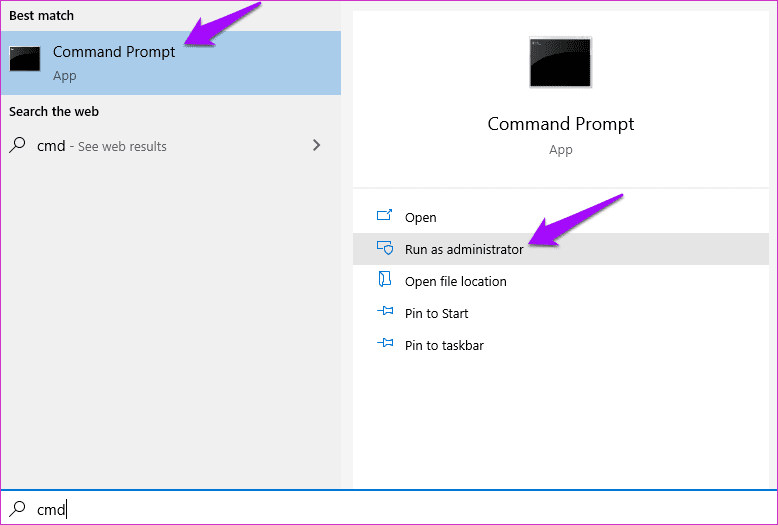
Task: Click the pin icon next to Pin to taskbar
Action: pos(385,343)
